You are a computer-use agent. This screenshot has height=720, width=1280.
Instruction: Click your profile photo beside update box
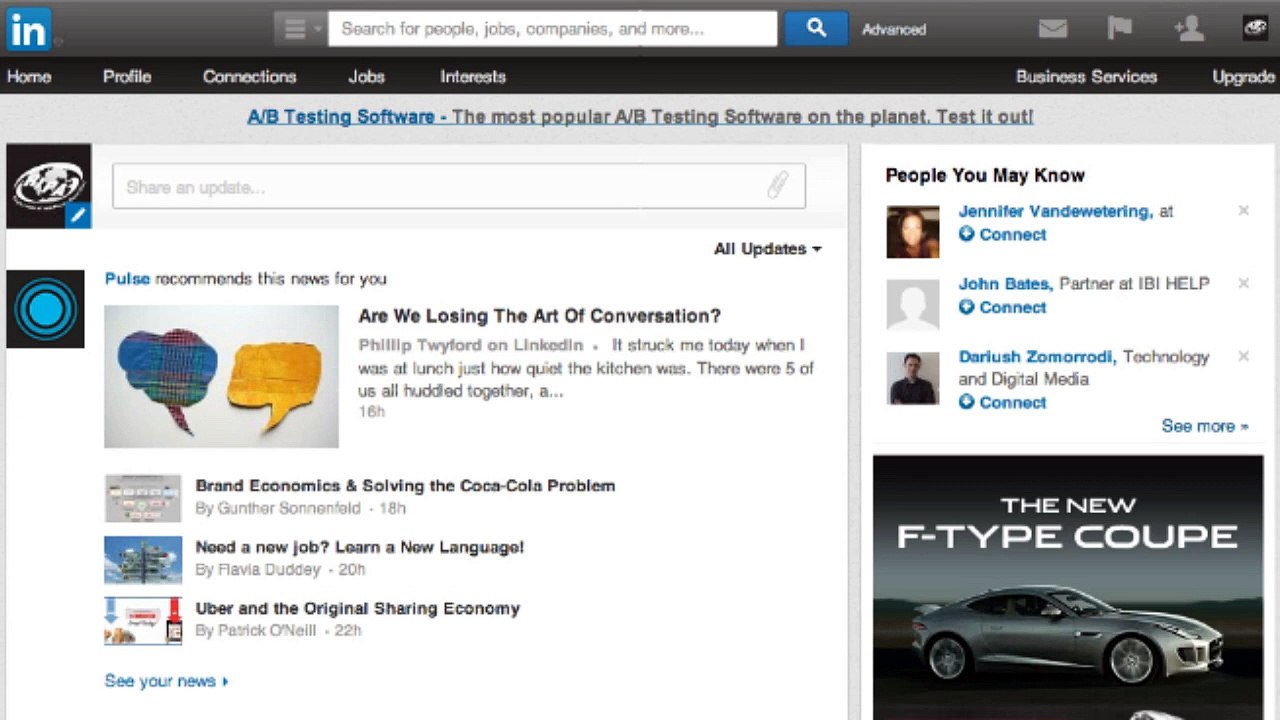[48, 186]
